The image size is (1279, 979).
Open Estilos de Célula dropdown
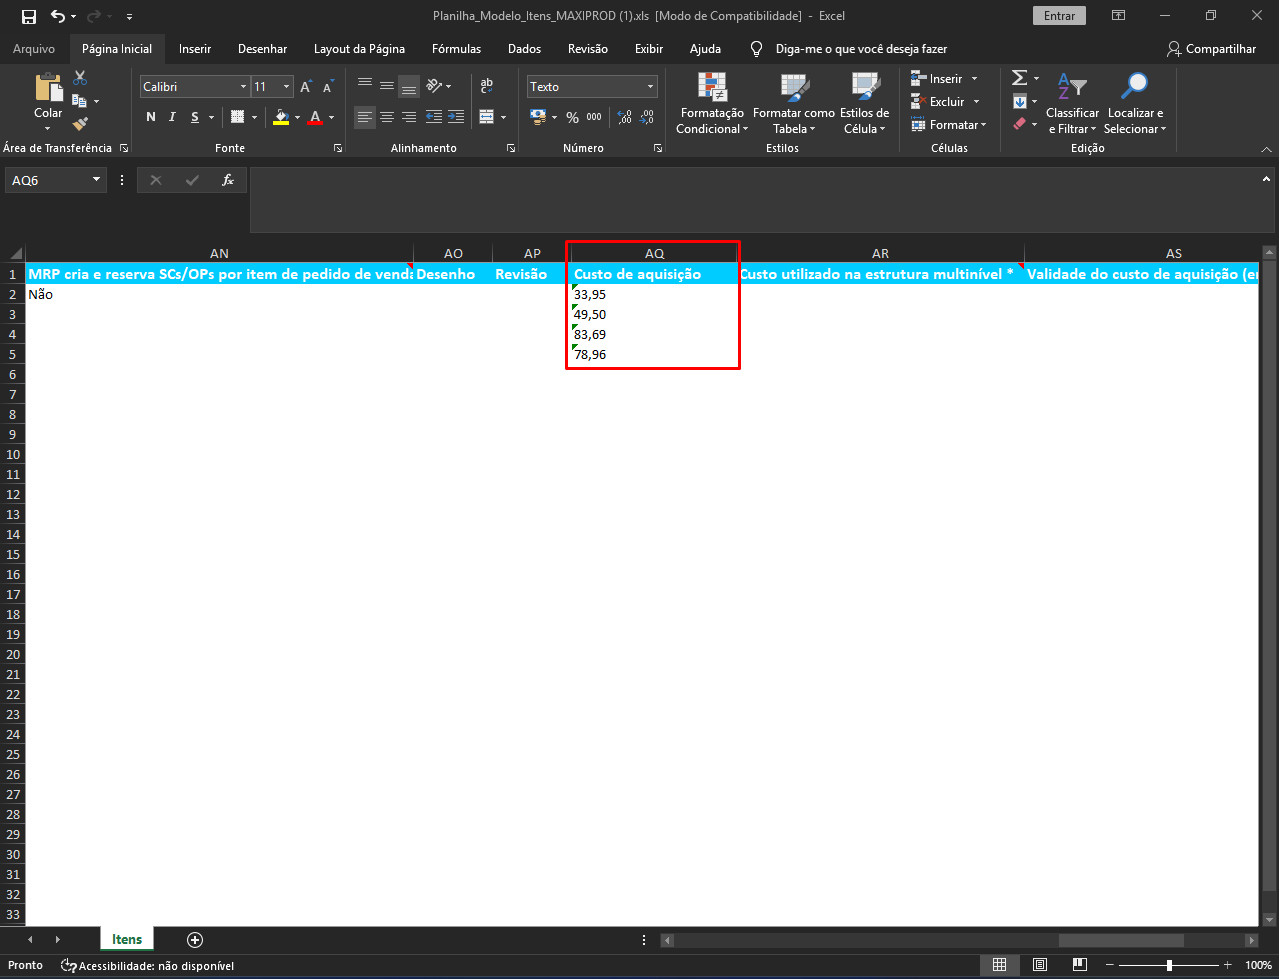[x=864, y=104]
